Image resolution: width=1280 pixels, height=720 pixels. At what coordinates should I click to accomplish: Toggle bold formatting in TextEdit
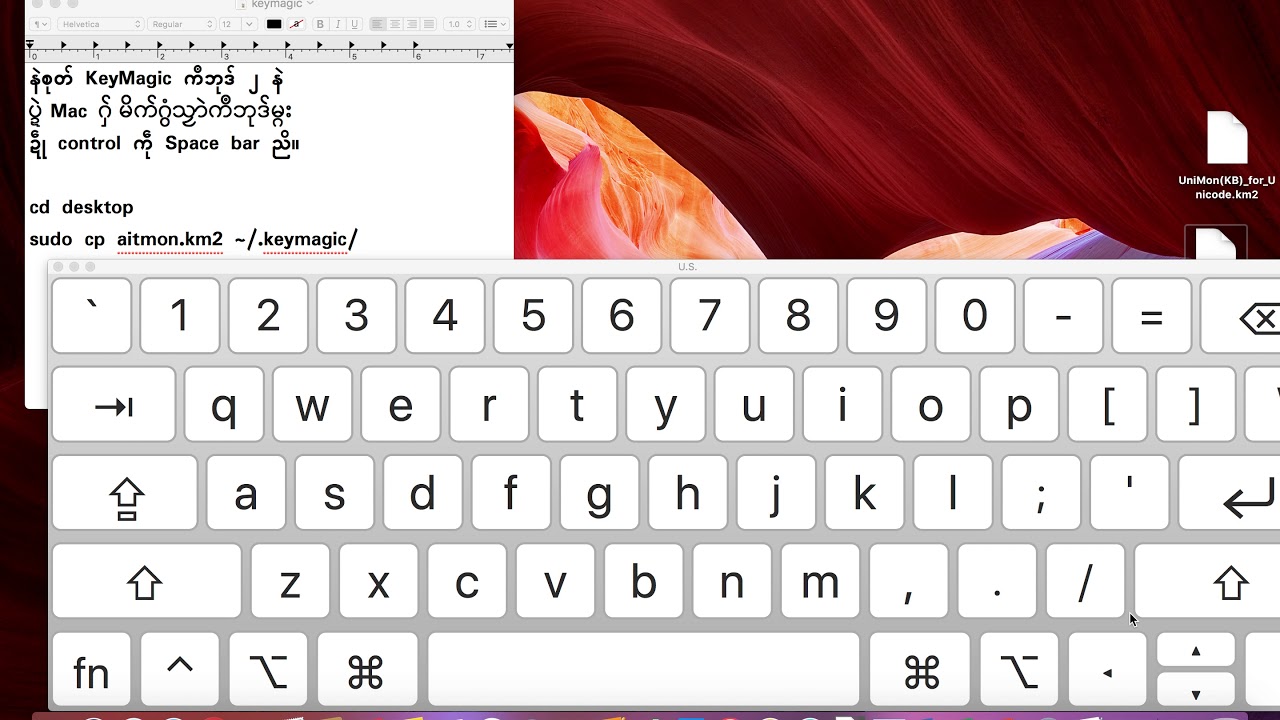(320, 24)
